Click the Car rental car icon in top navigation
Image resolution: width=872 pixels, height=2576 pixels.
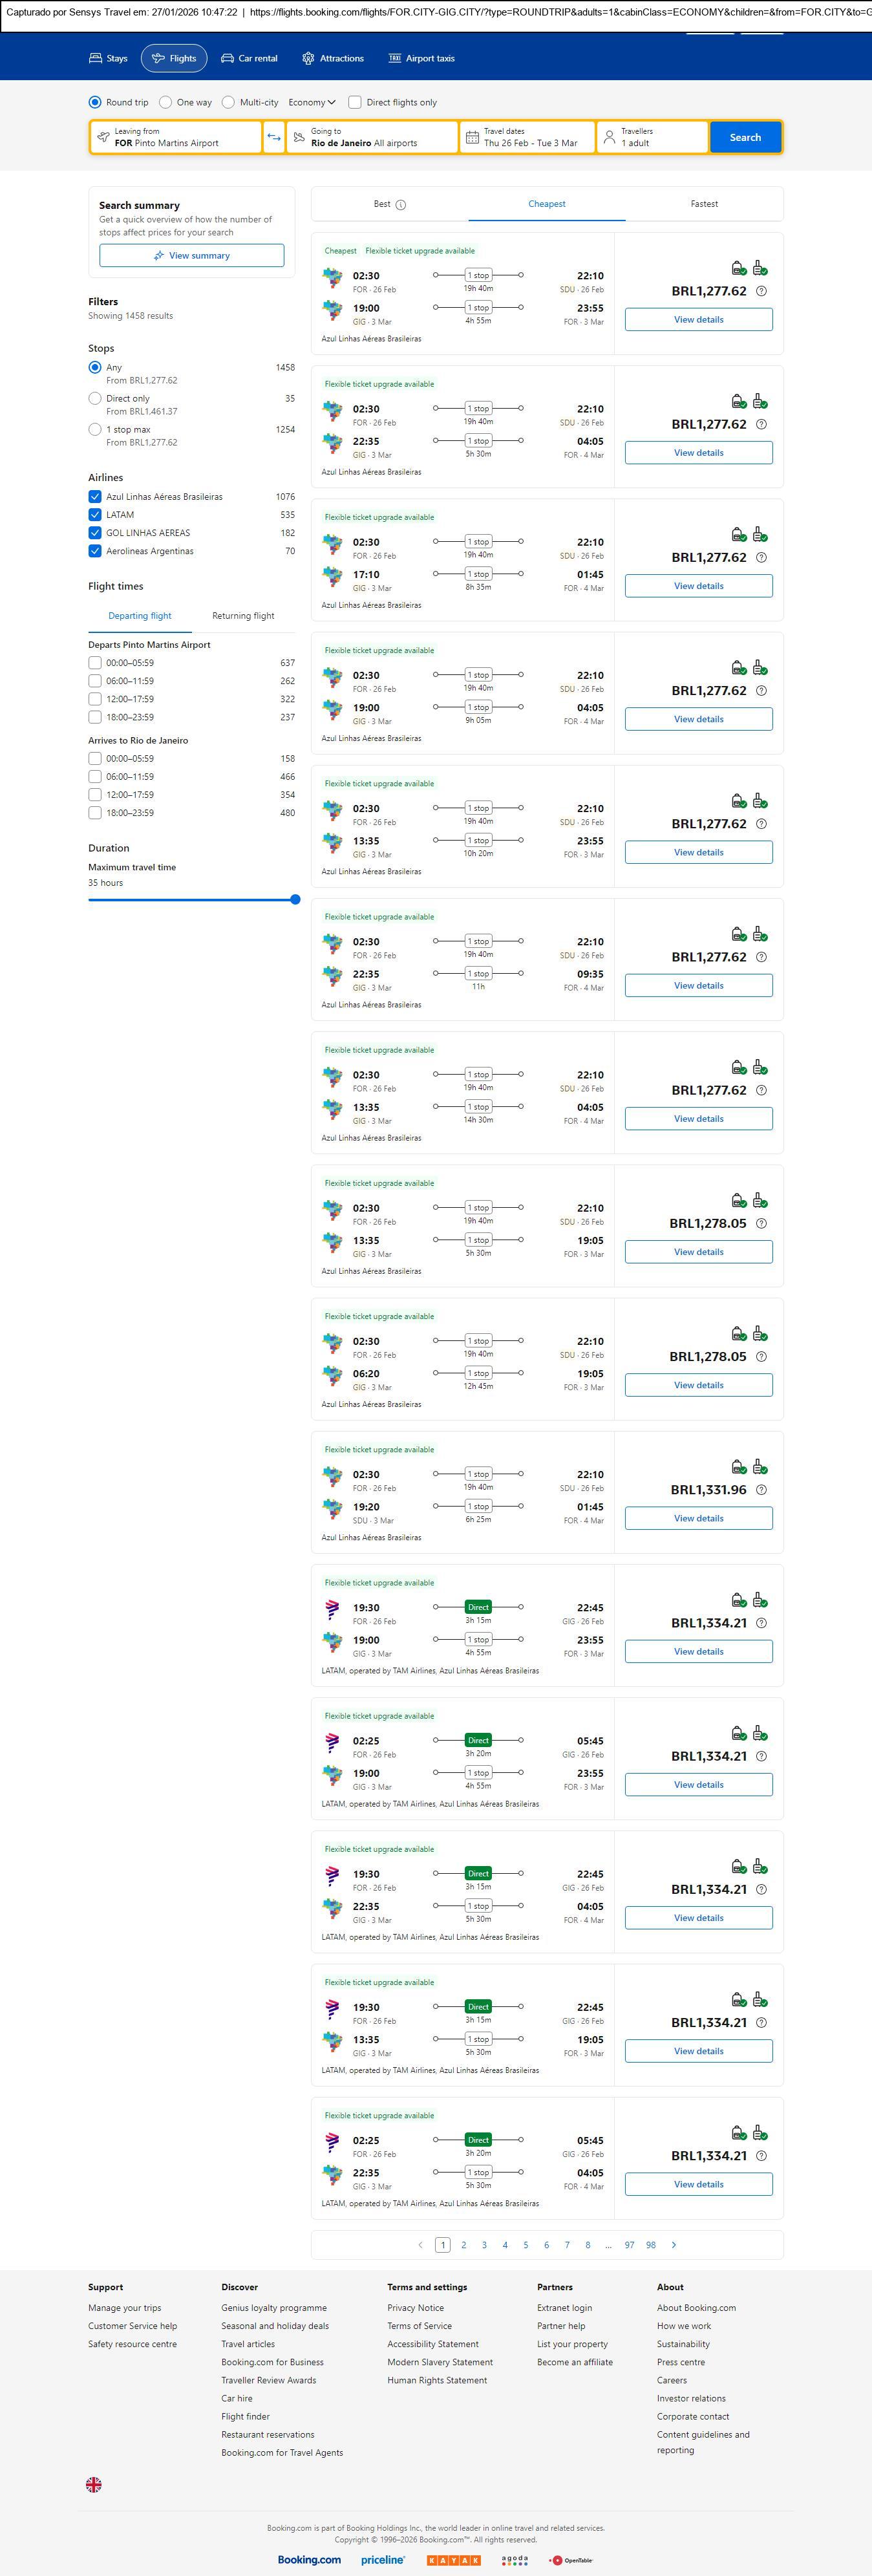(x=228, y=59)
